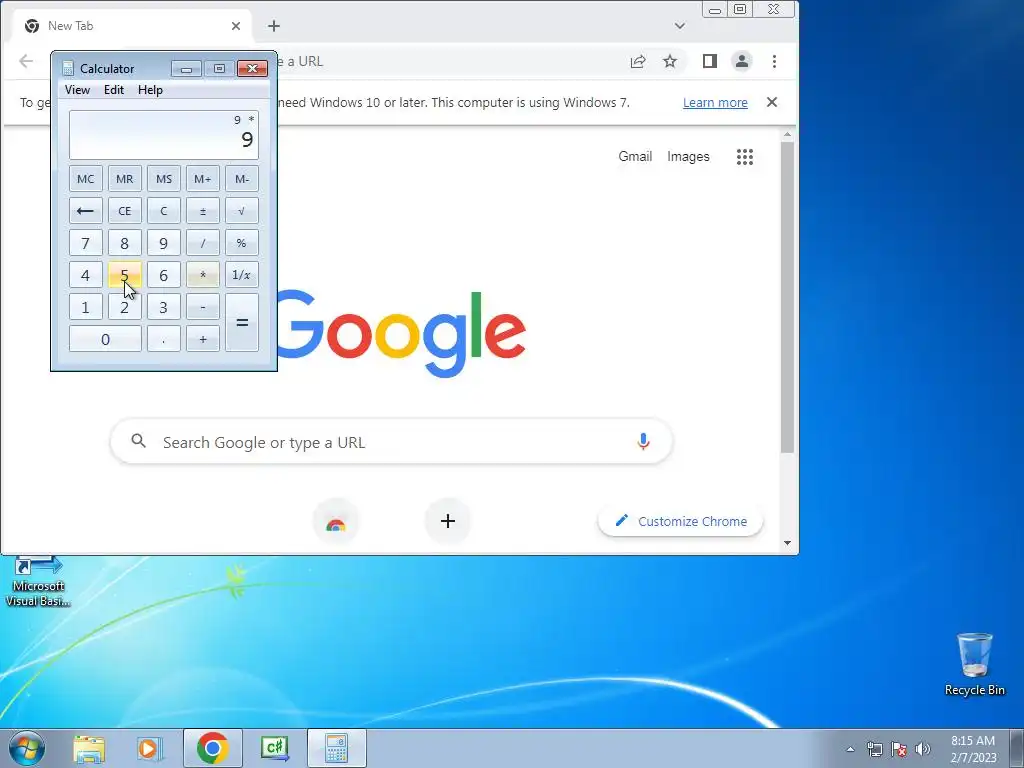Click the MC memory clear key
1024x768 pixels.
click(86, 179)
